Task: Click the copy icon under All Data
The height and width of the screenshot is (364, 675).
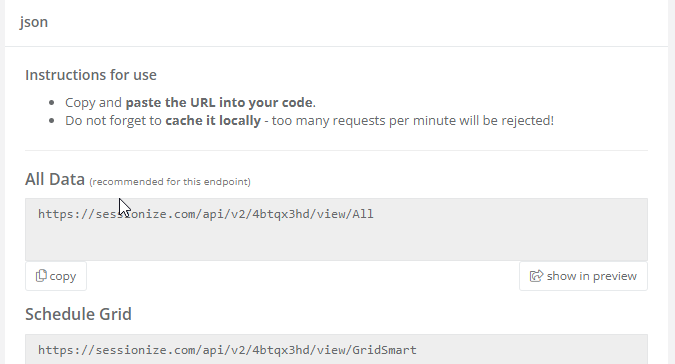Action: pyautogui.click(x=41, y=276)
